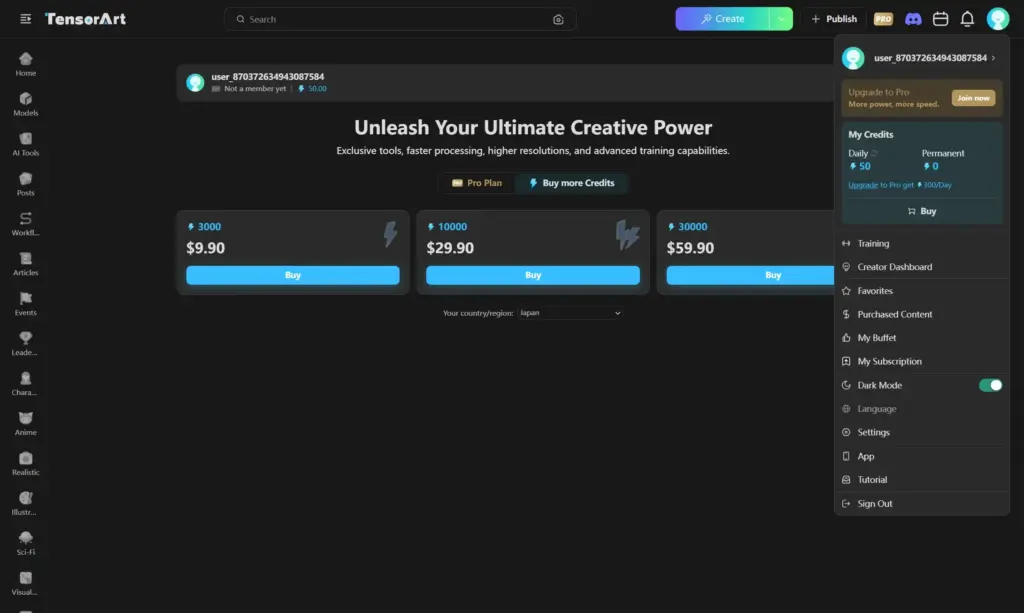Open the Discord link icon

pyautogui.click(x=913, y=19)
